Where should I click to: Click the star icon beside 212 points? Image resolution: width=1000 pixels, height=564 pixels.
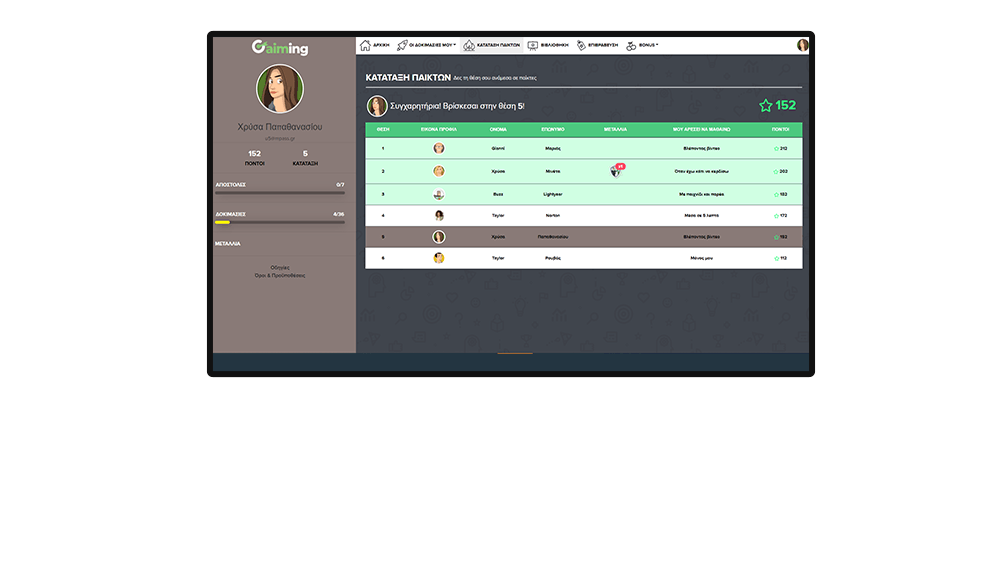point(776,149)
